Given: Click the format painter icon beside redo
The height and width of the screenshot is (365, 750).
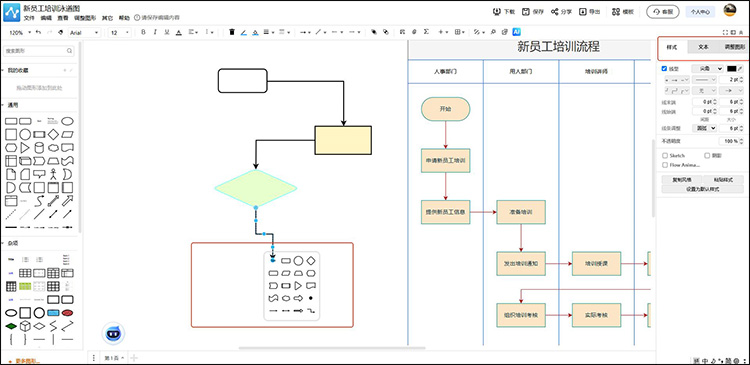Looking at the screenshot, I should pos(60,33).
